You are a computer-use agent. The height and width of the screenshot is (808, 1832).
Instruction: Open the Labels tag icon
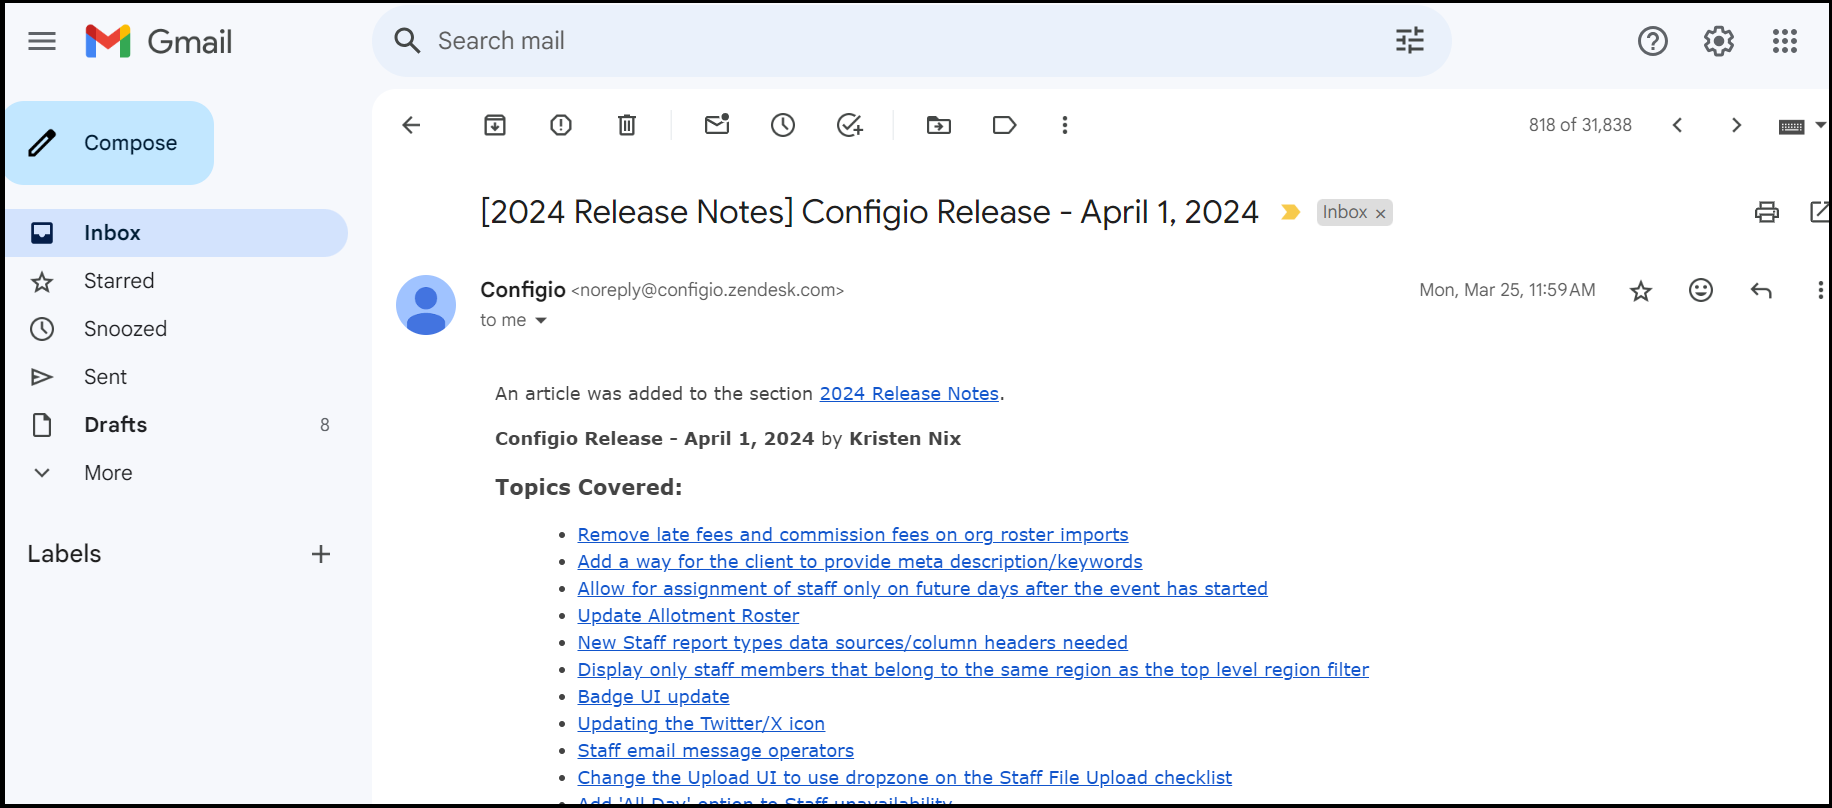point(1005,125)
